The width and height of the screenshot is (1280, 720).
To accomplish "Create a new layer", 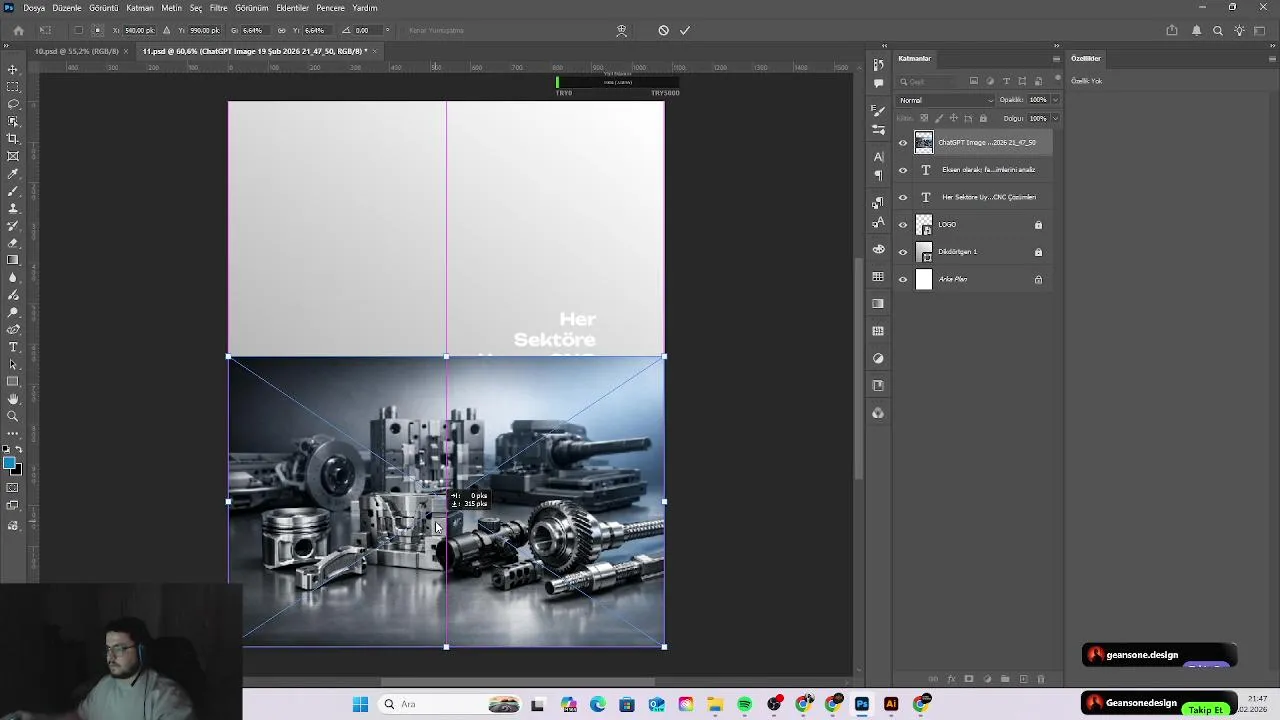I will coord(1023,679).
